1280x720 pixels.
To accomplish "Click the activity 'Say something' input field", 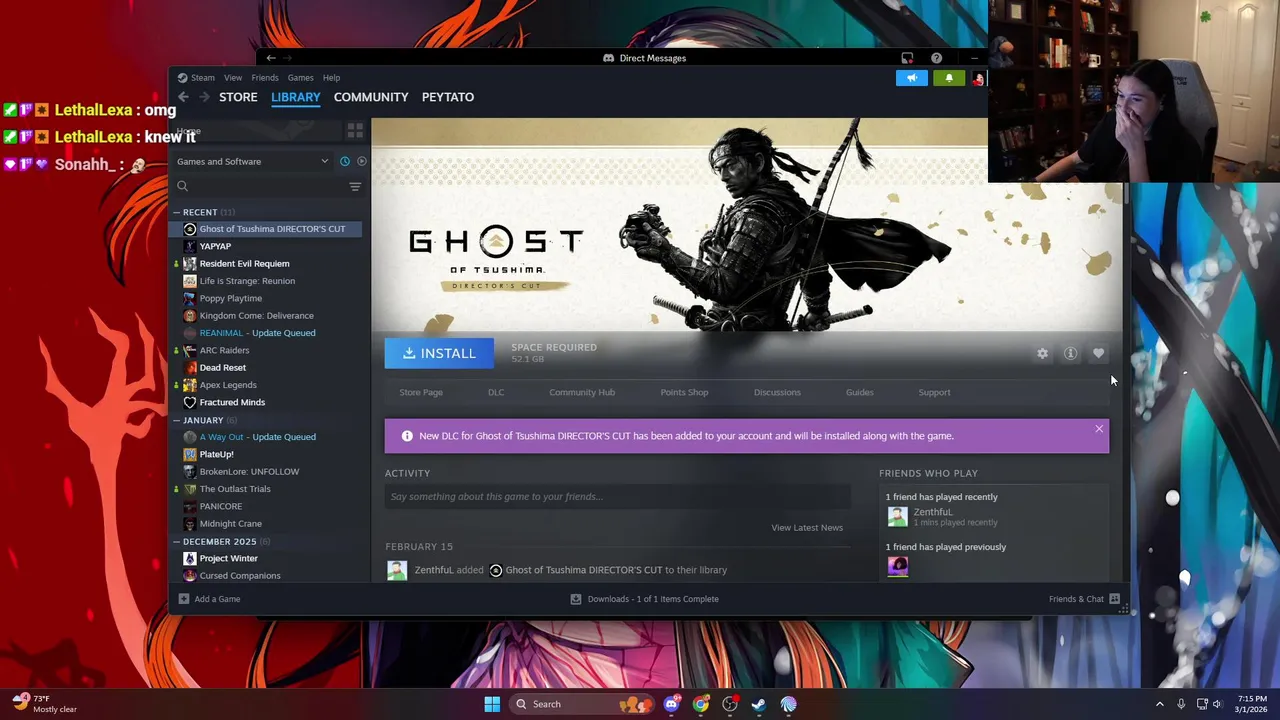I will tap(618, 497).
